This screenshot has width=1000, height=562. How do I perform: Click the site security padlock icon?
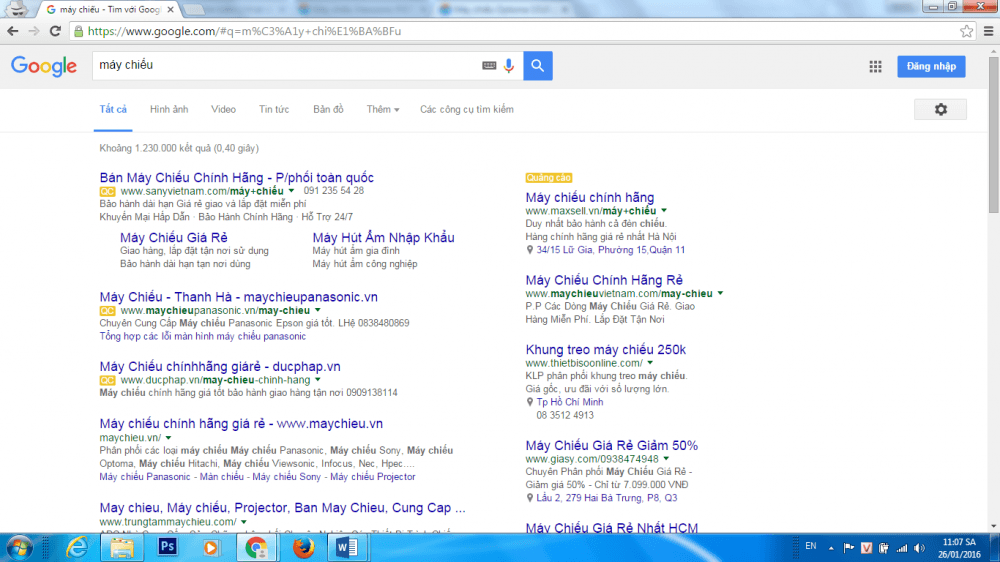(x=78, y=31)
